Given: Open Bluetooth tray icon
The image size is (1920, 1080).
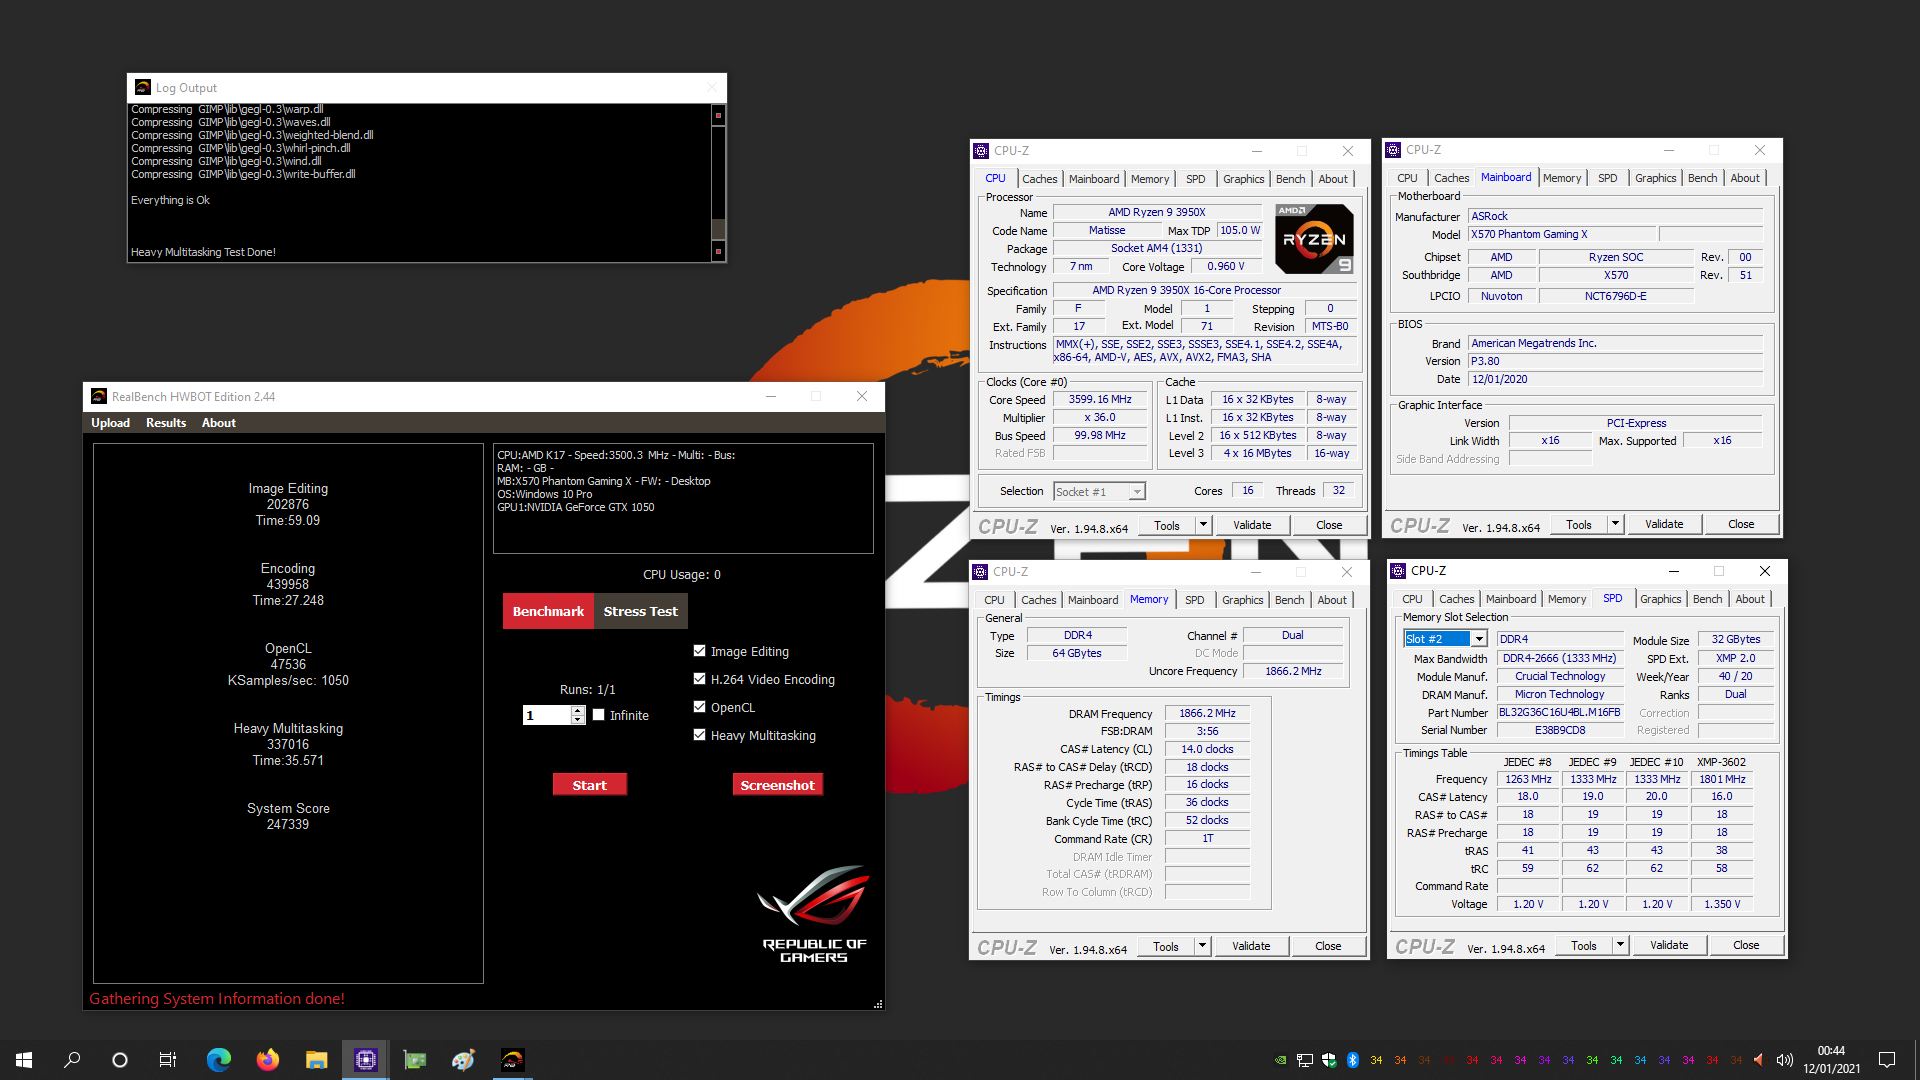Looking at the screenshot, I should click(1353, 1060).
